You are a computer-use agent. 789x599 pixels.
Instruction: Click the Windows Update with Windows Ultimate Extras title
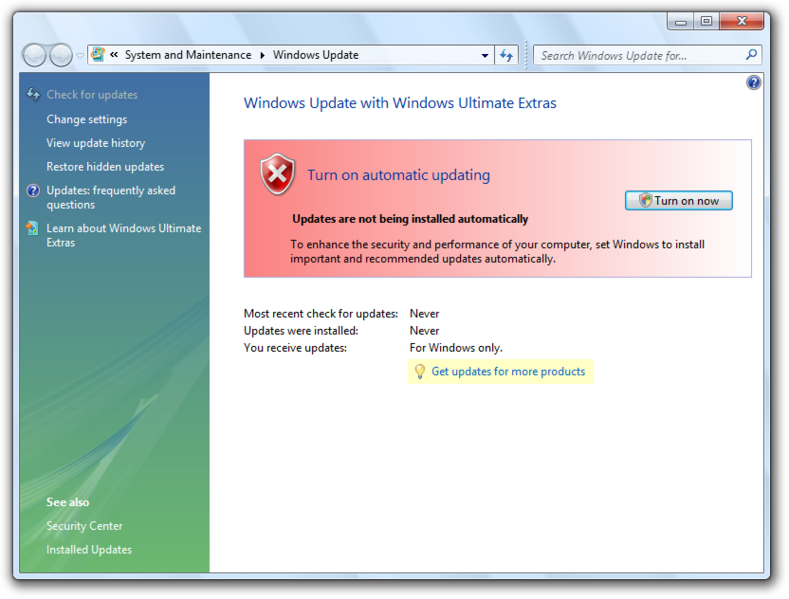(400, 103)
